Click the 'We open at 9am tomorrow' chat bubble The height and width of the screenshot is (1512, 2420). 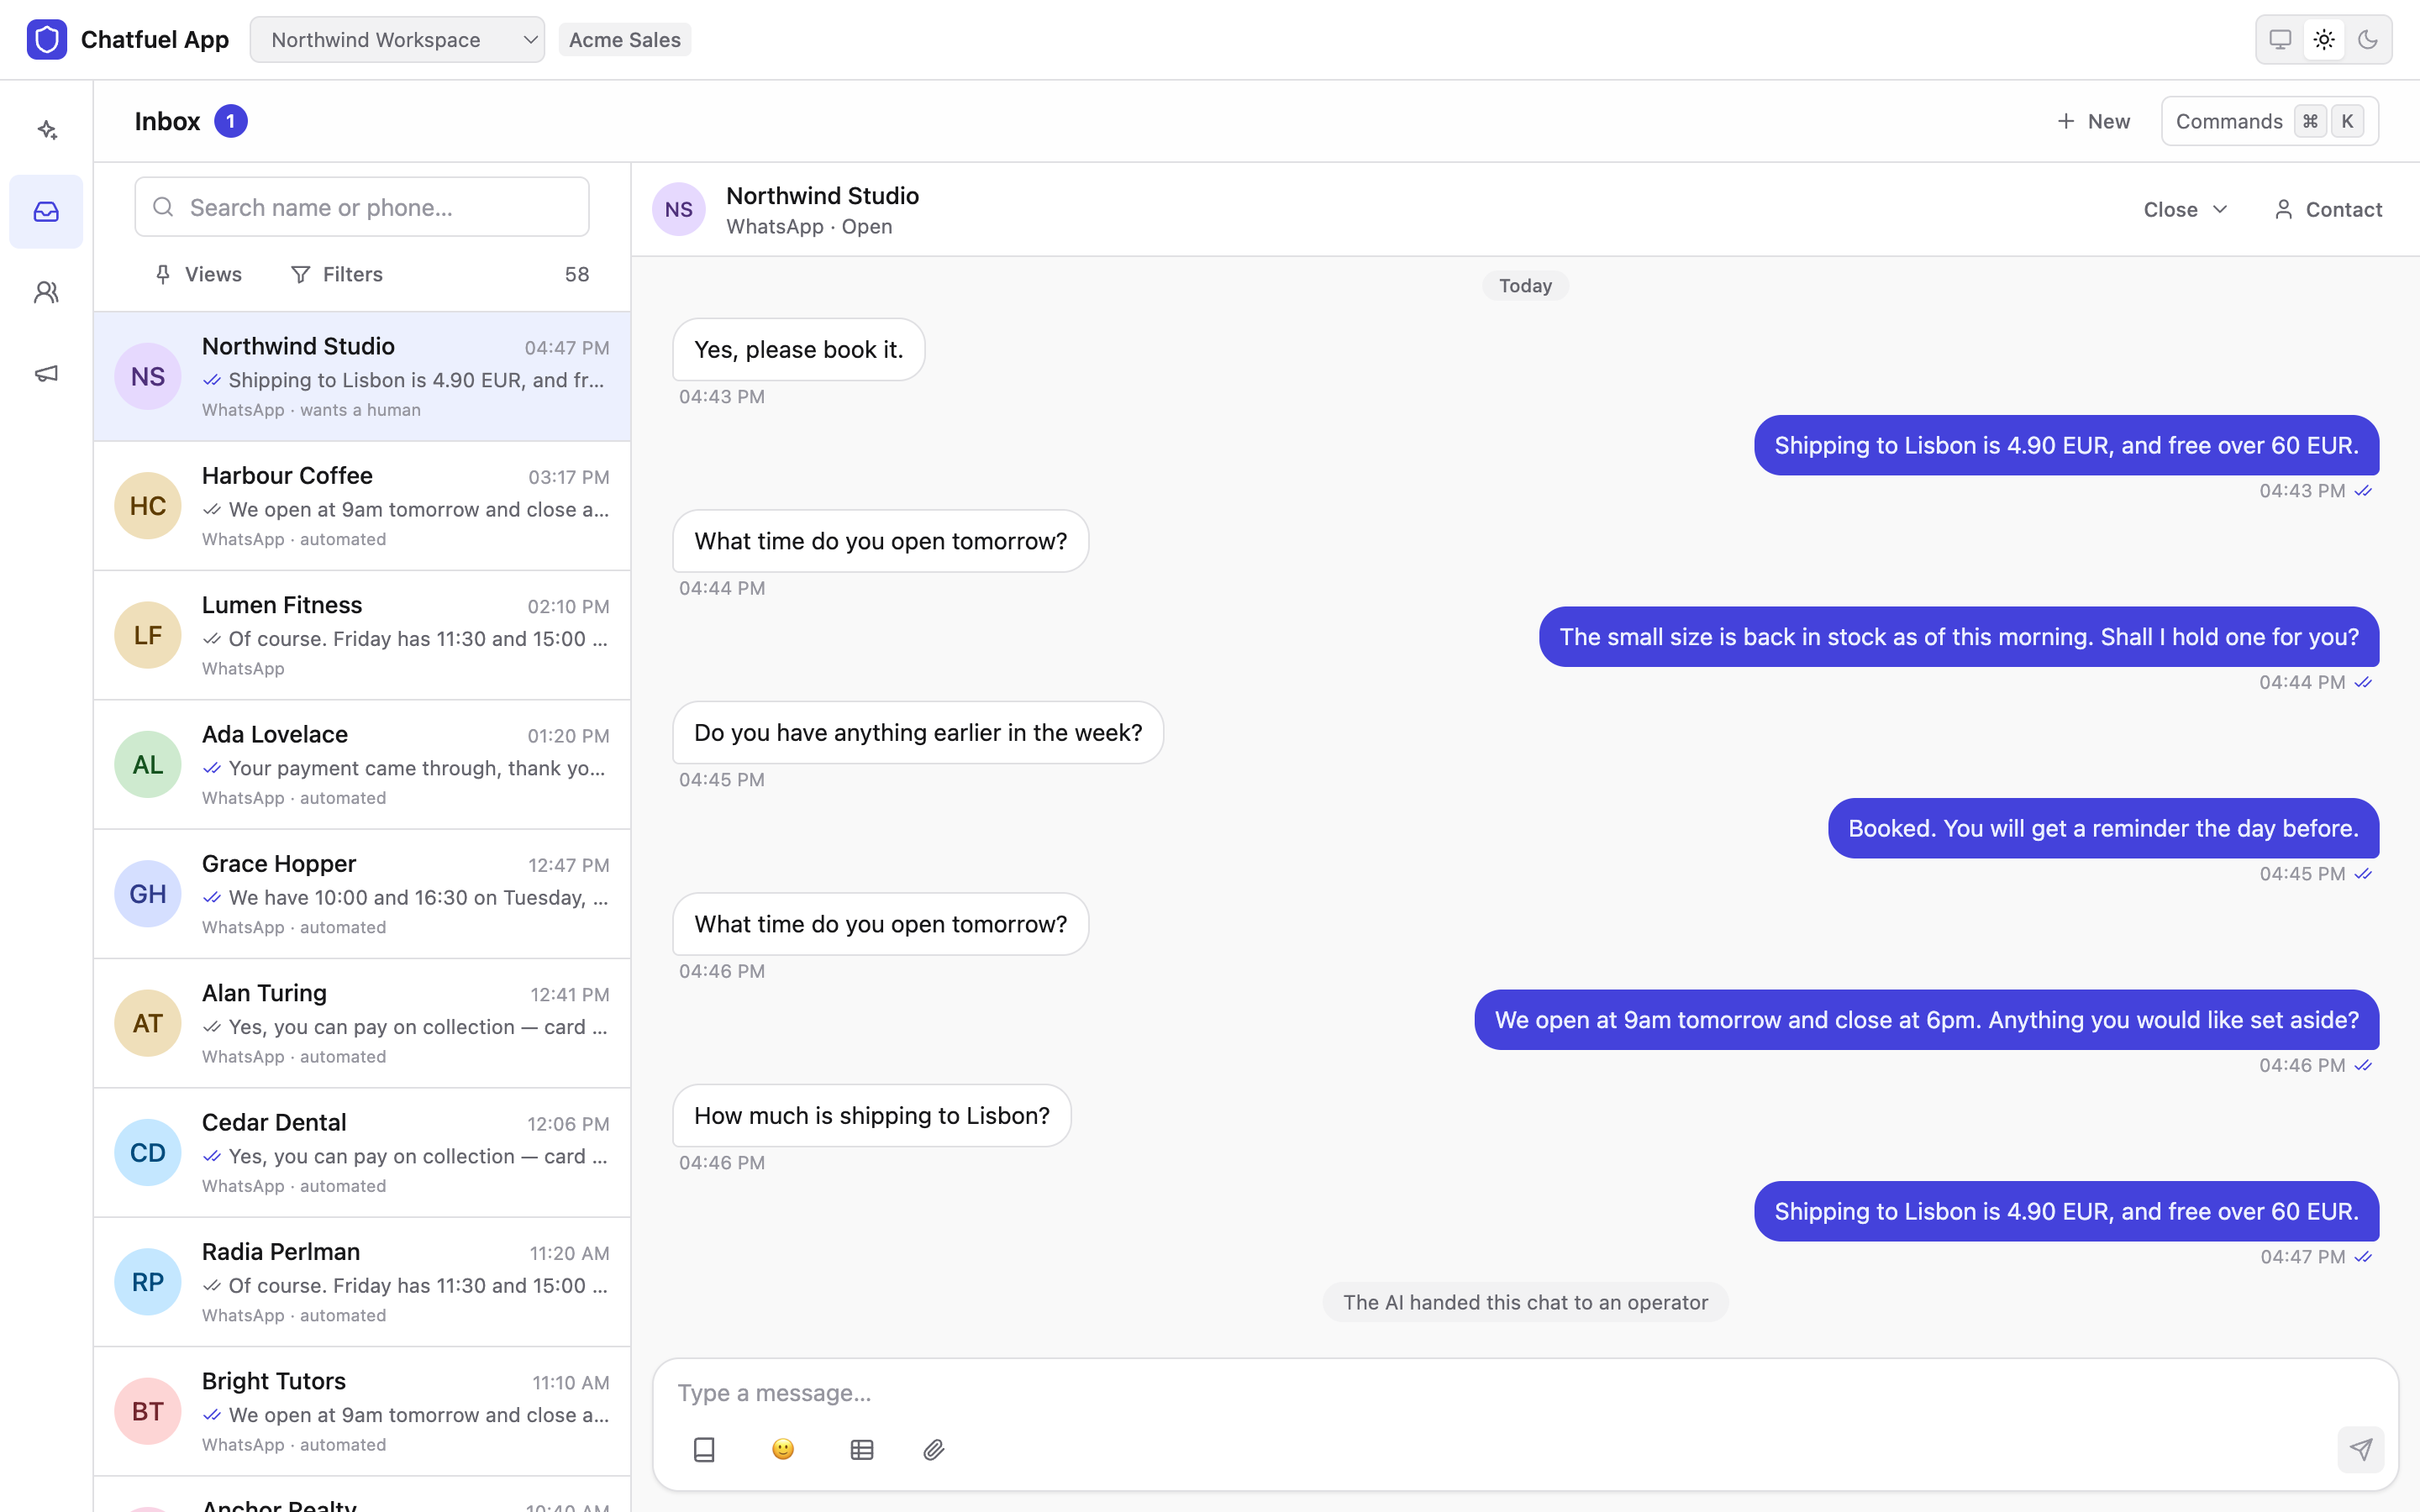(x=1927, y=1020)
